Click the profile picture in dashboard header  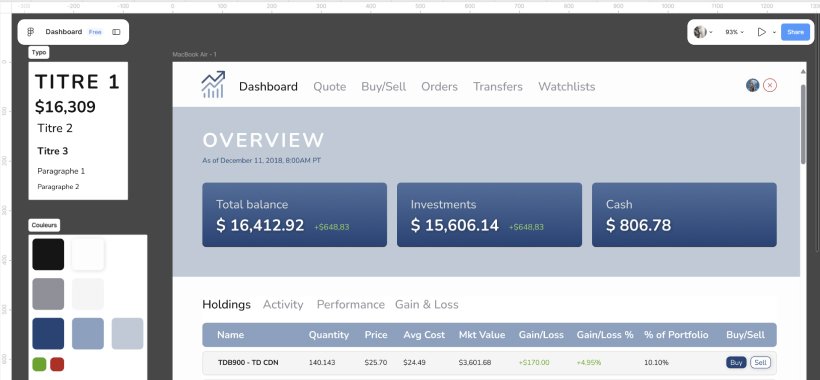click(x=753, y=85)
